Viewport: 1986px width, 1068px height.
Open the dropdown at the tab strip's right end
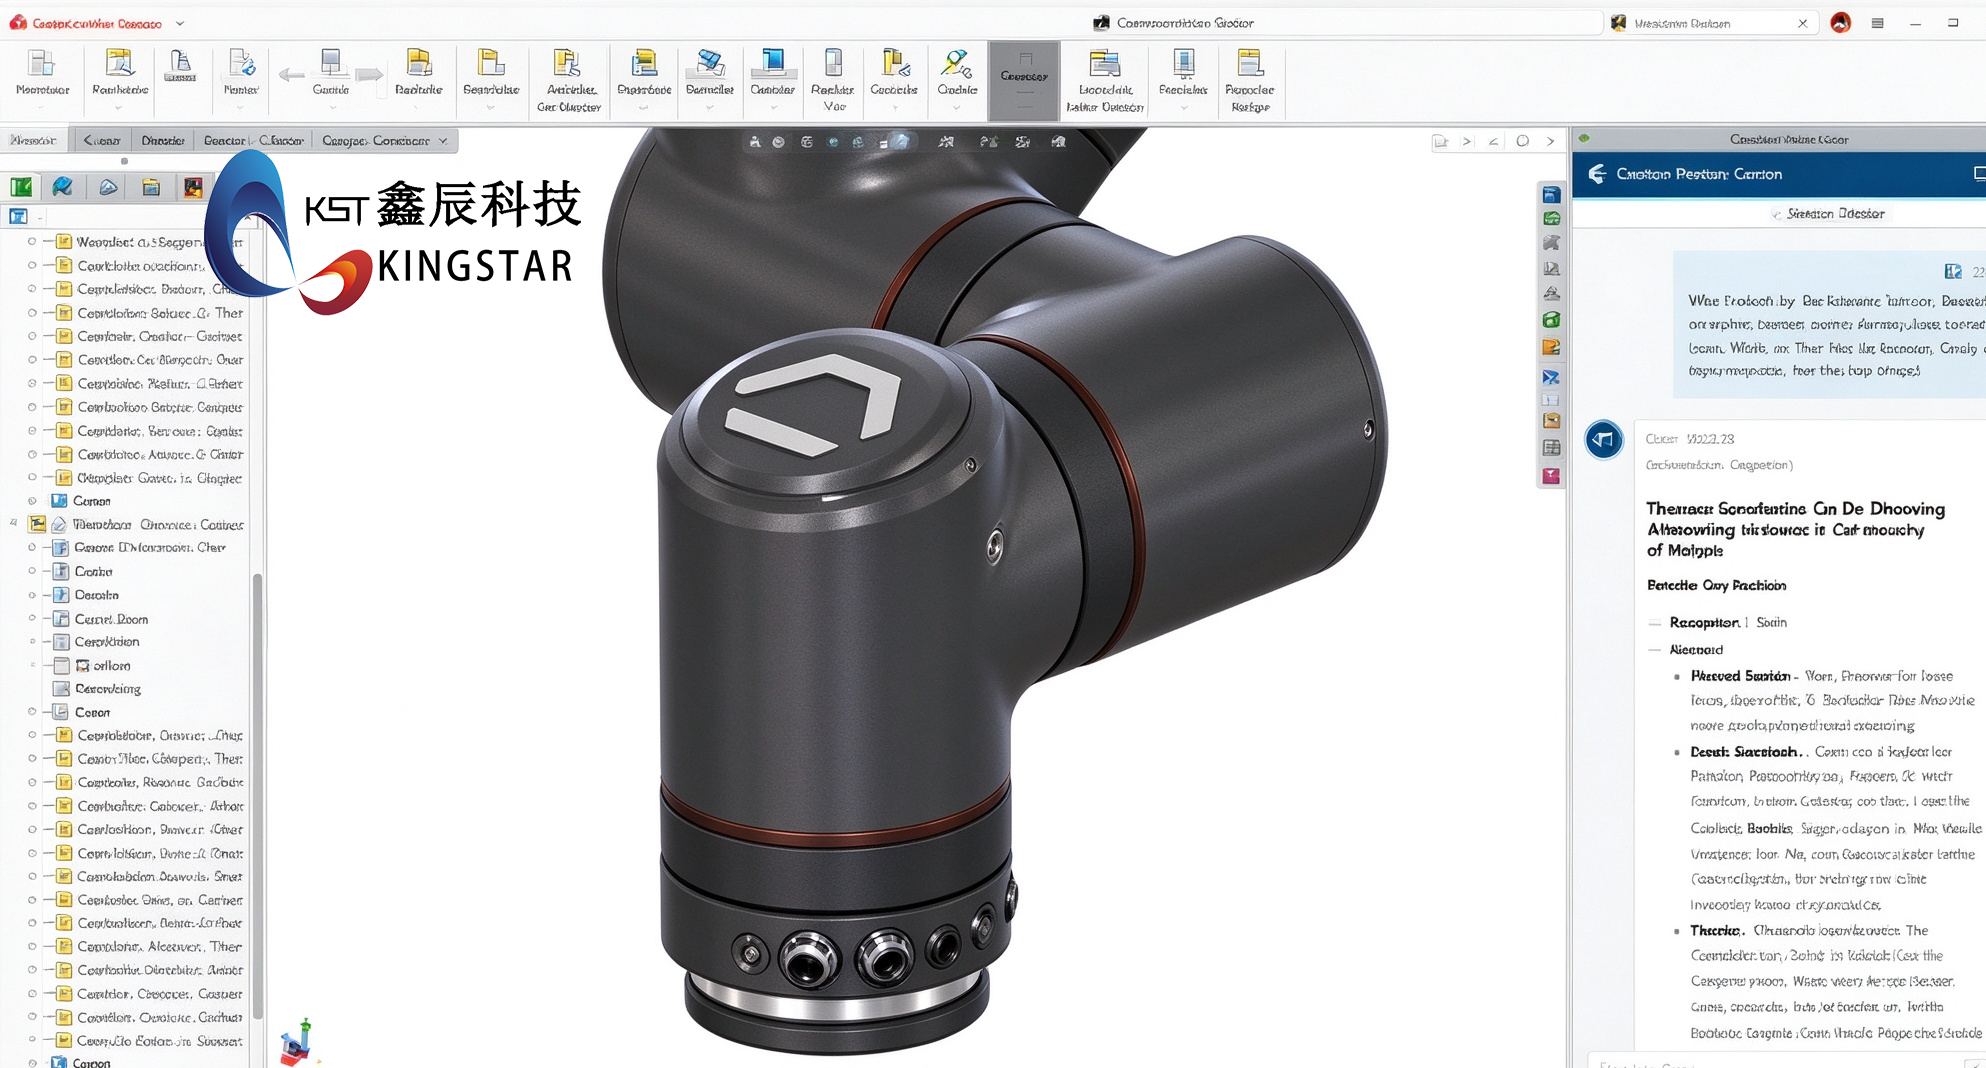[x=443, y=141]
